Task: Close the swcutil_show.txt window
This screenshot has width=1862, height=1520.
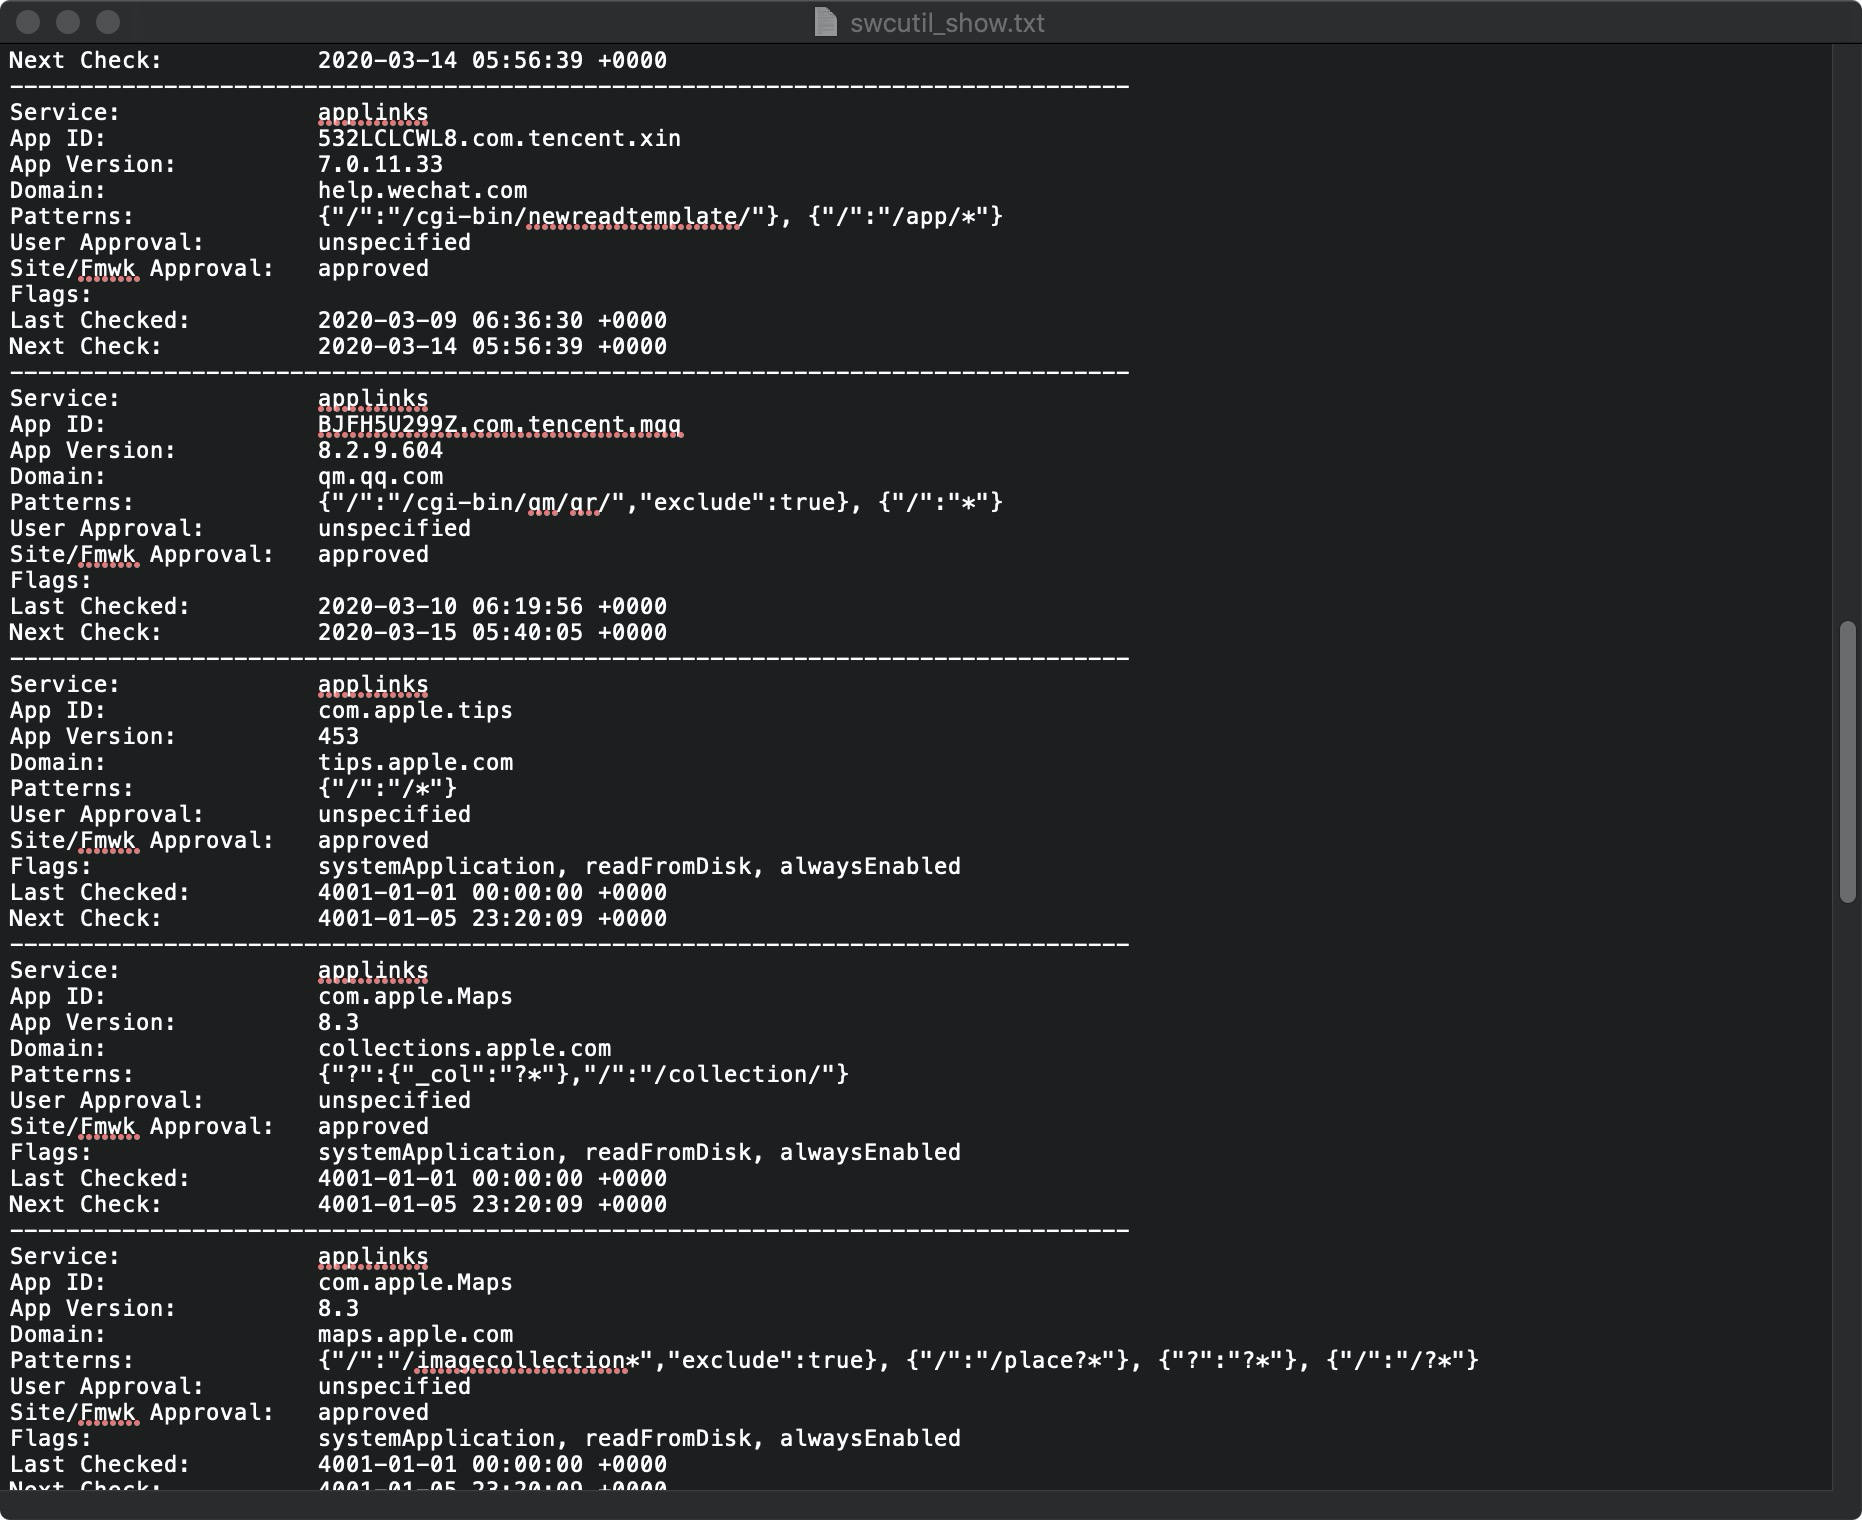Action: (x=29, y=22)
